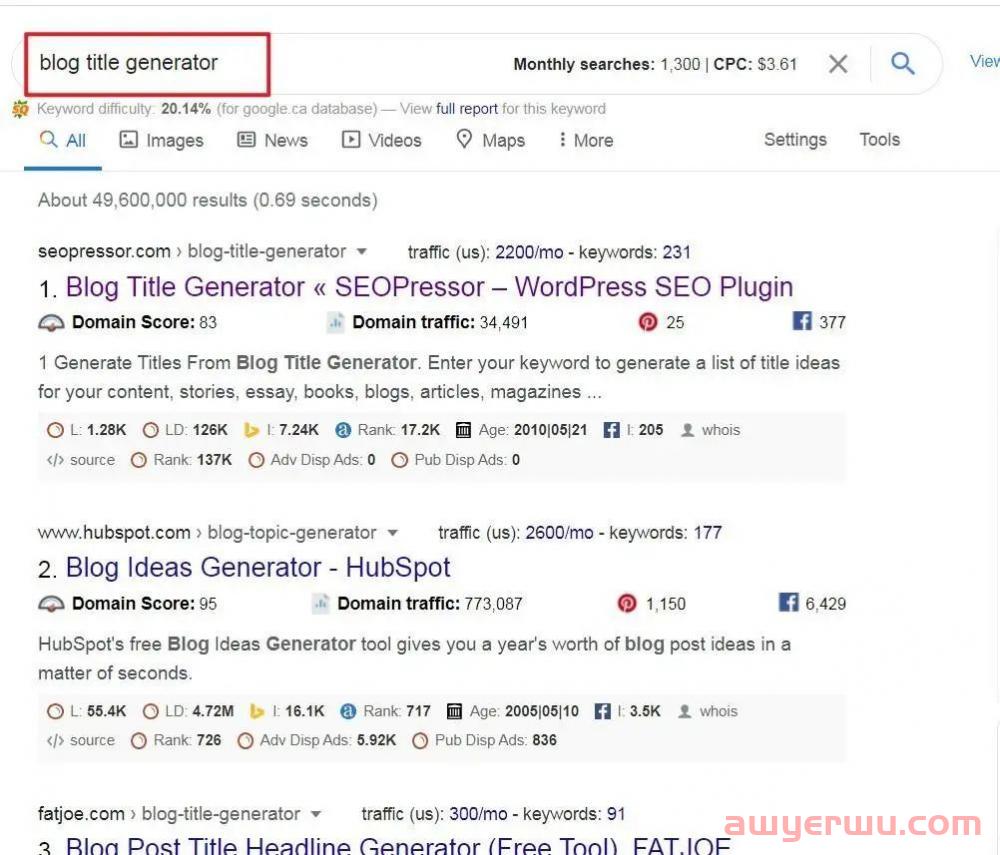Click the 2200/mo traffic link for seopressor

click(x=529, y=252)
